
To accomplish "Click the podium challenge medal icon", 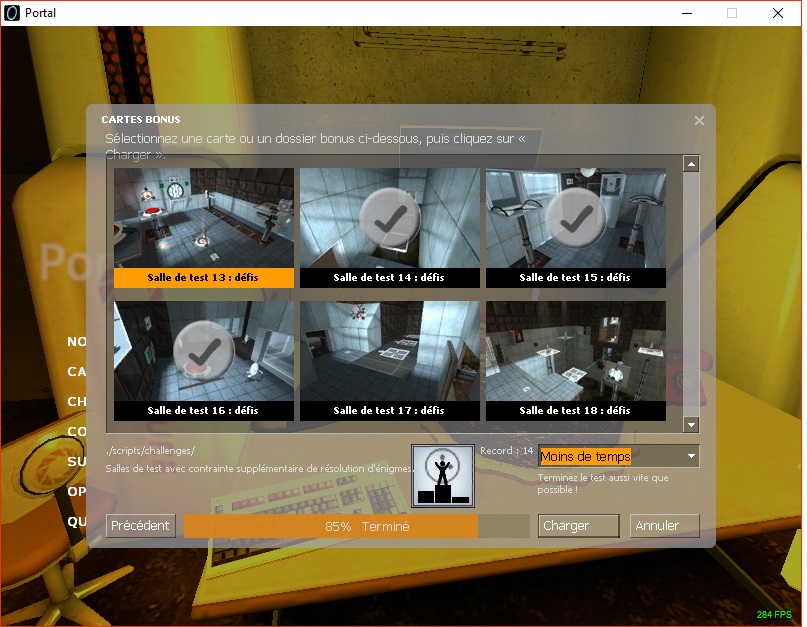I will point(443,476).
